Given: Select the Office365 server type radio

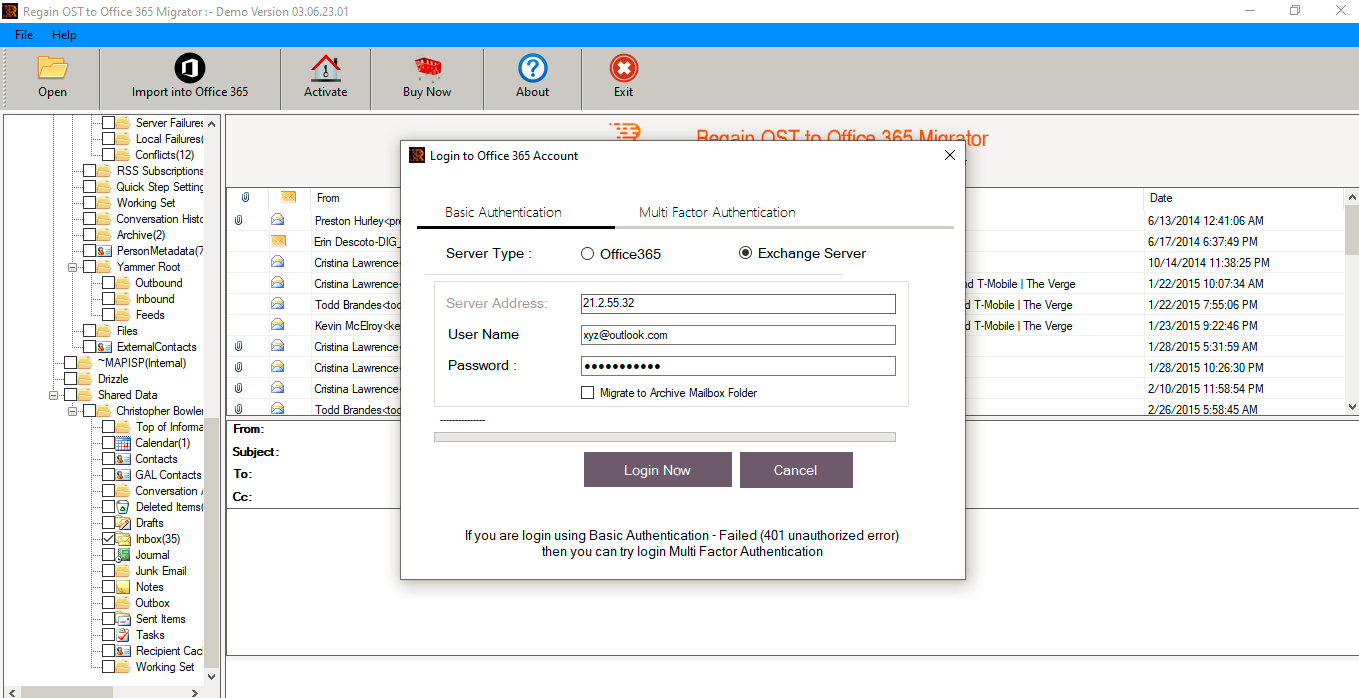Looking at the screenshot, I should [x=587, y=254].
